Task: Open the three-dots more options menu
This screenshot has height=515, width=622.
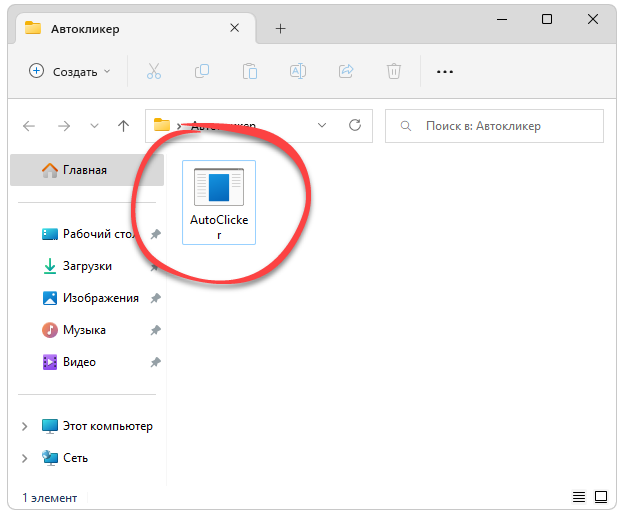Action: pos(445,71)
